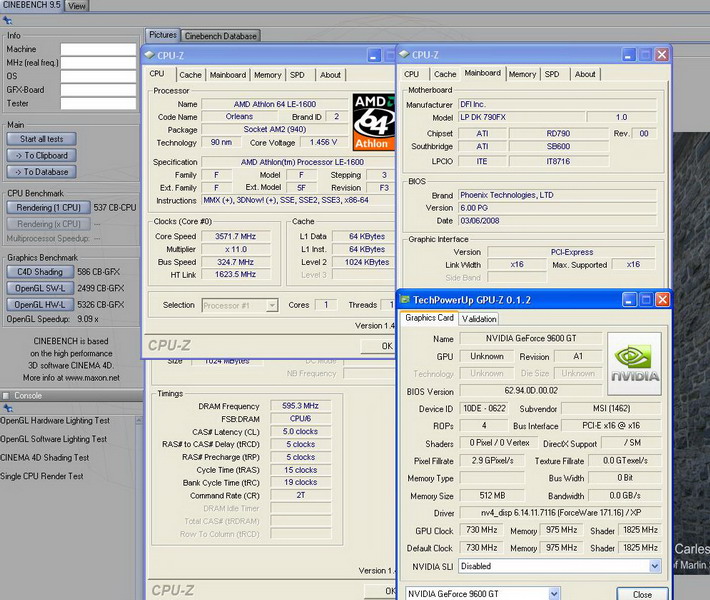Collapse the Console panel header icon
Image resolution: width=710 pixels, height=600 pixels.
[6, 396]
